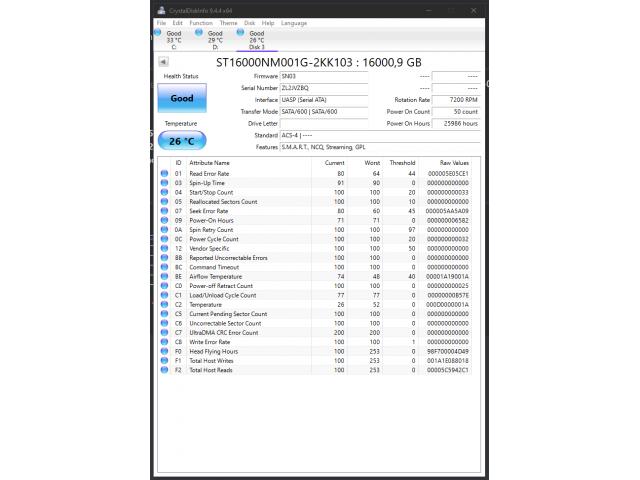Image resolution: width=640 pixels, height=480 pixels.
Task: Open the Language menu
Action: [x=294, y=22]
